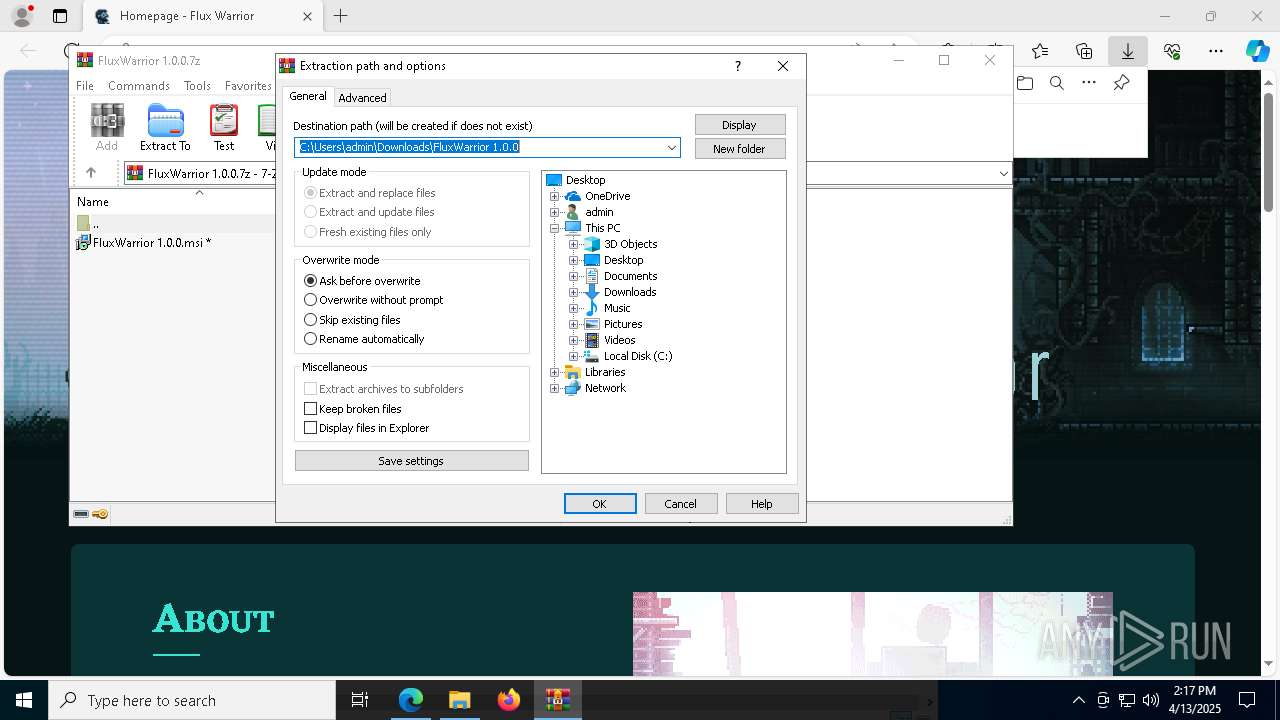Screen dimensions: 1280x720
Task: Click the Edge profile avatar icon
Action: click(x=22, y=16)
